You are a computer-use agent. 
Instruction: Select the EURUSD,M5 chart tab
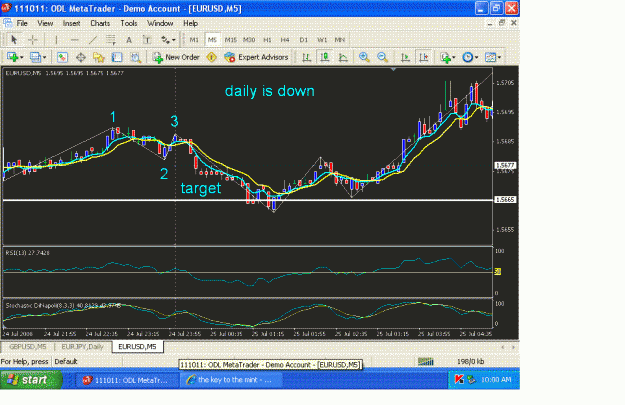click(x=137, y=347)
